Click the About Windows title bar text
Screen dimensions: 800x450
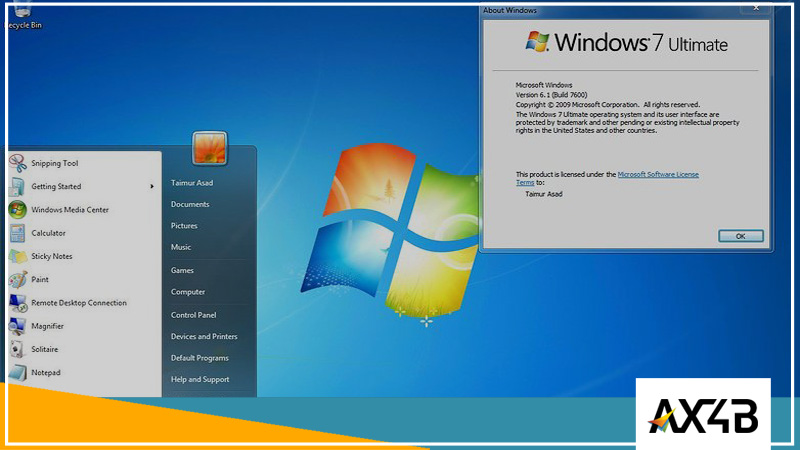[x=510, y=10]
